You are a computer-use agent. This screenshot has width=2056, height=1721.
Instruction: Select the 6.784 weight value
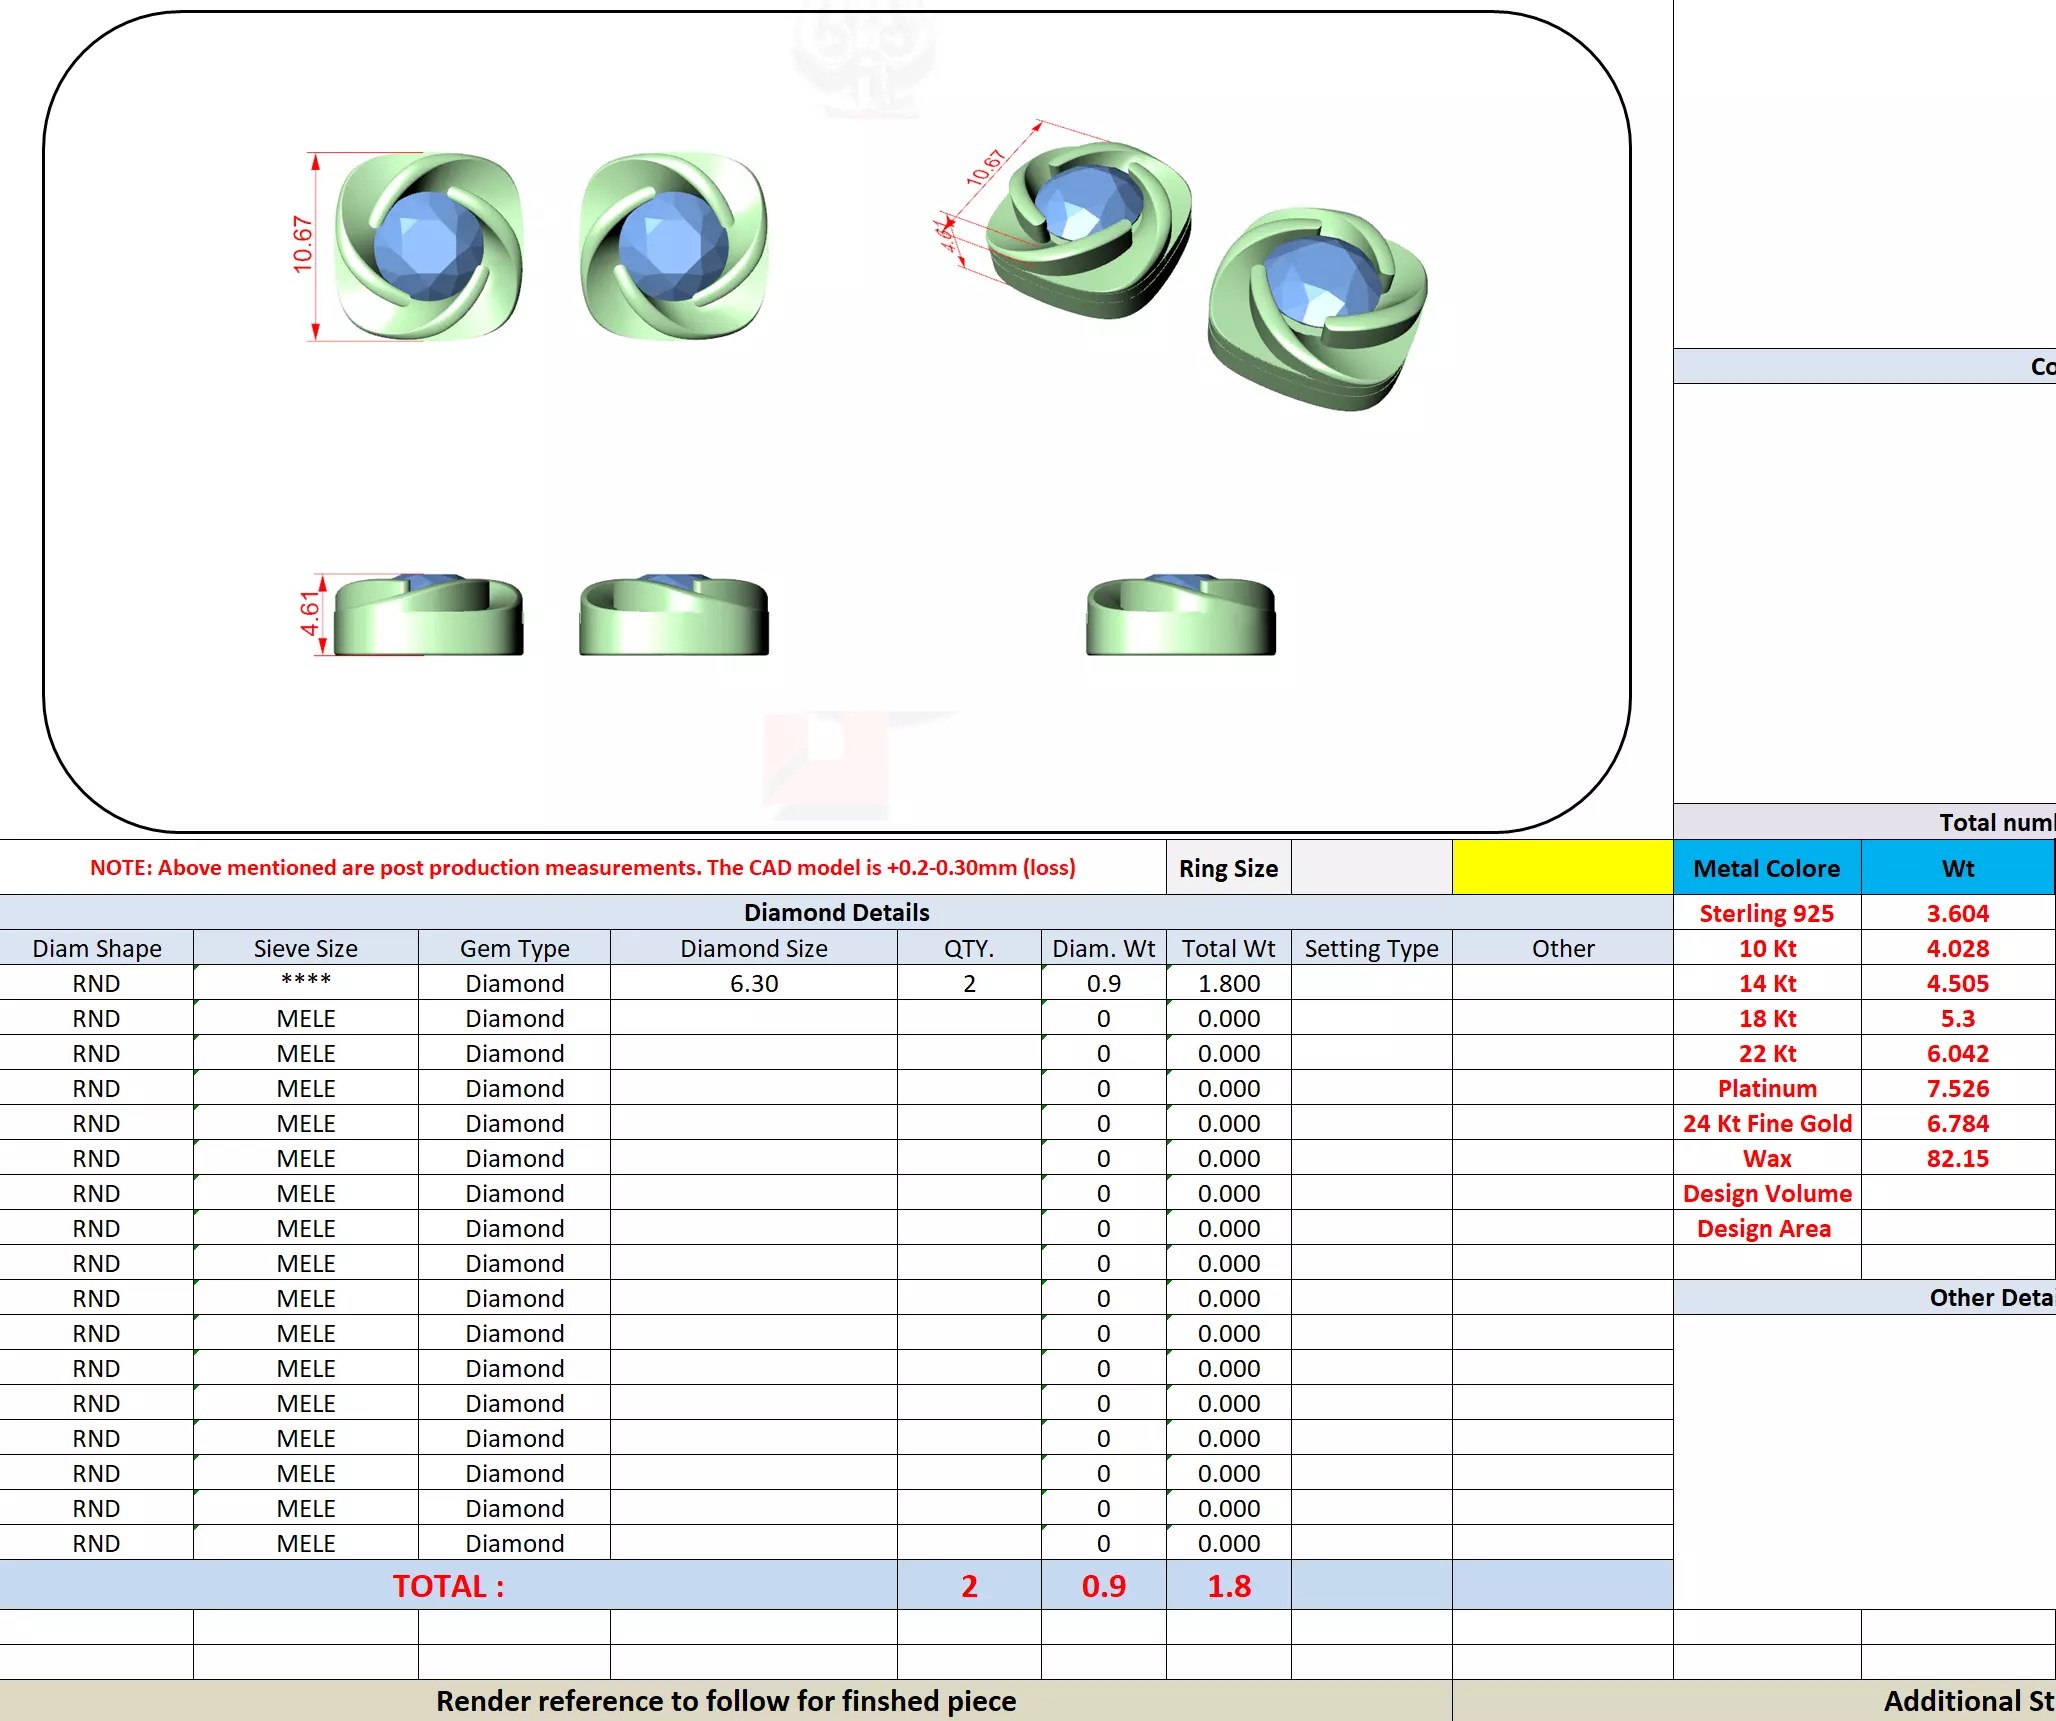pos(1958,1123)
